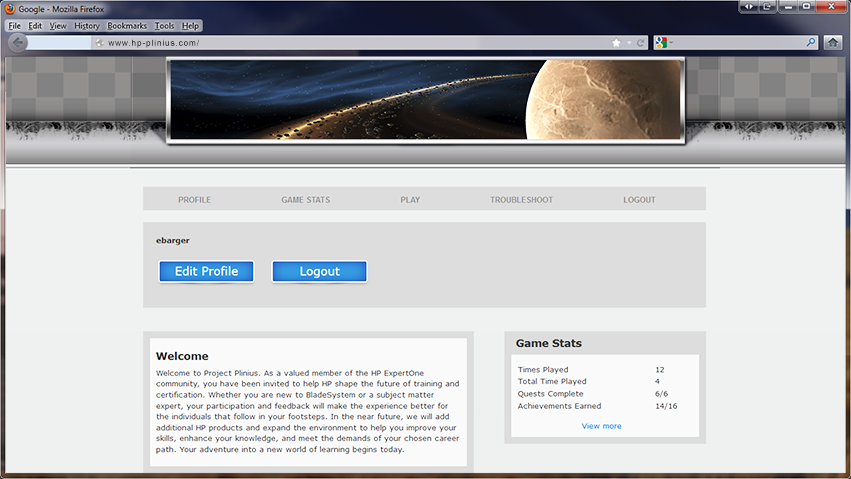Open the Help menu
851x479 pixels.
point(190,25)
